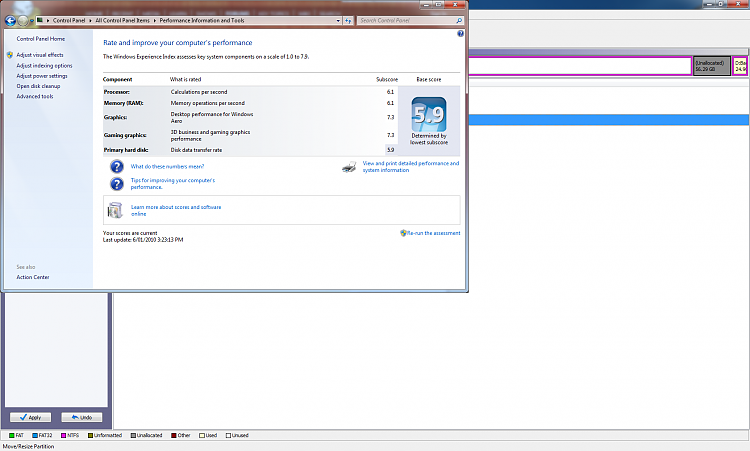Select the Unallocated partition block
The height and width of the screenshot is (451, 750).
pos(712,66)
